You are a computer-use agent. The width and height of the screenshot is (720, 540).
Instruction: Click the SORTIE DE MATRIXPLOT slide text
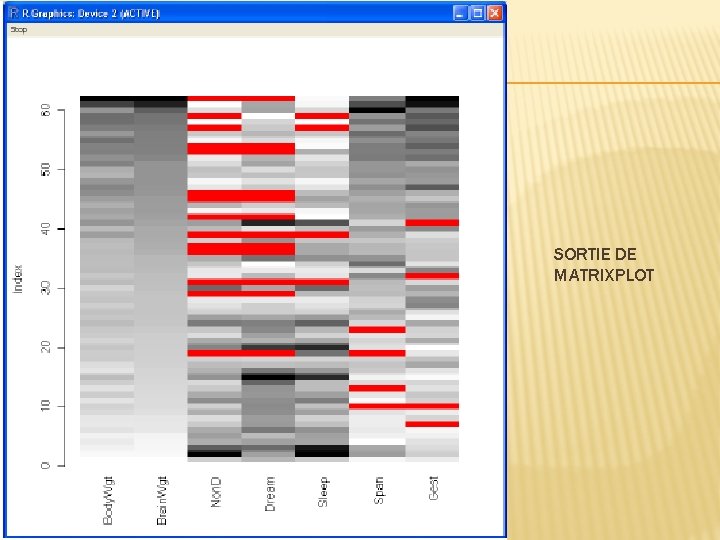tap(603, 264)
